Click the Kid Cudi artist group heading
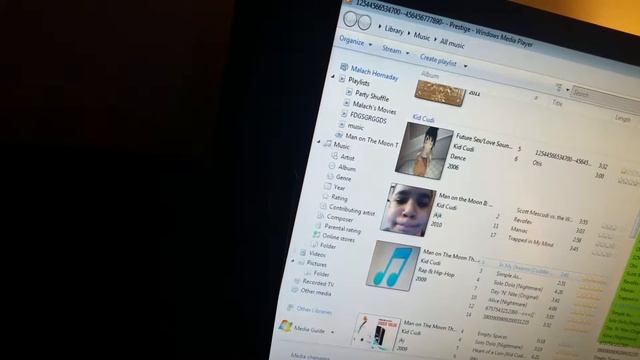 click(x=423, y=119)
